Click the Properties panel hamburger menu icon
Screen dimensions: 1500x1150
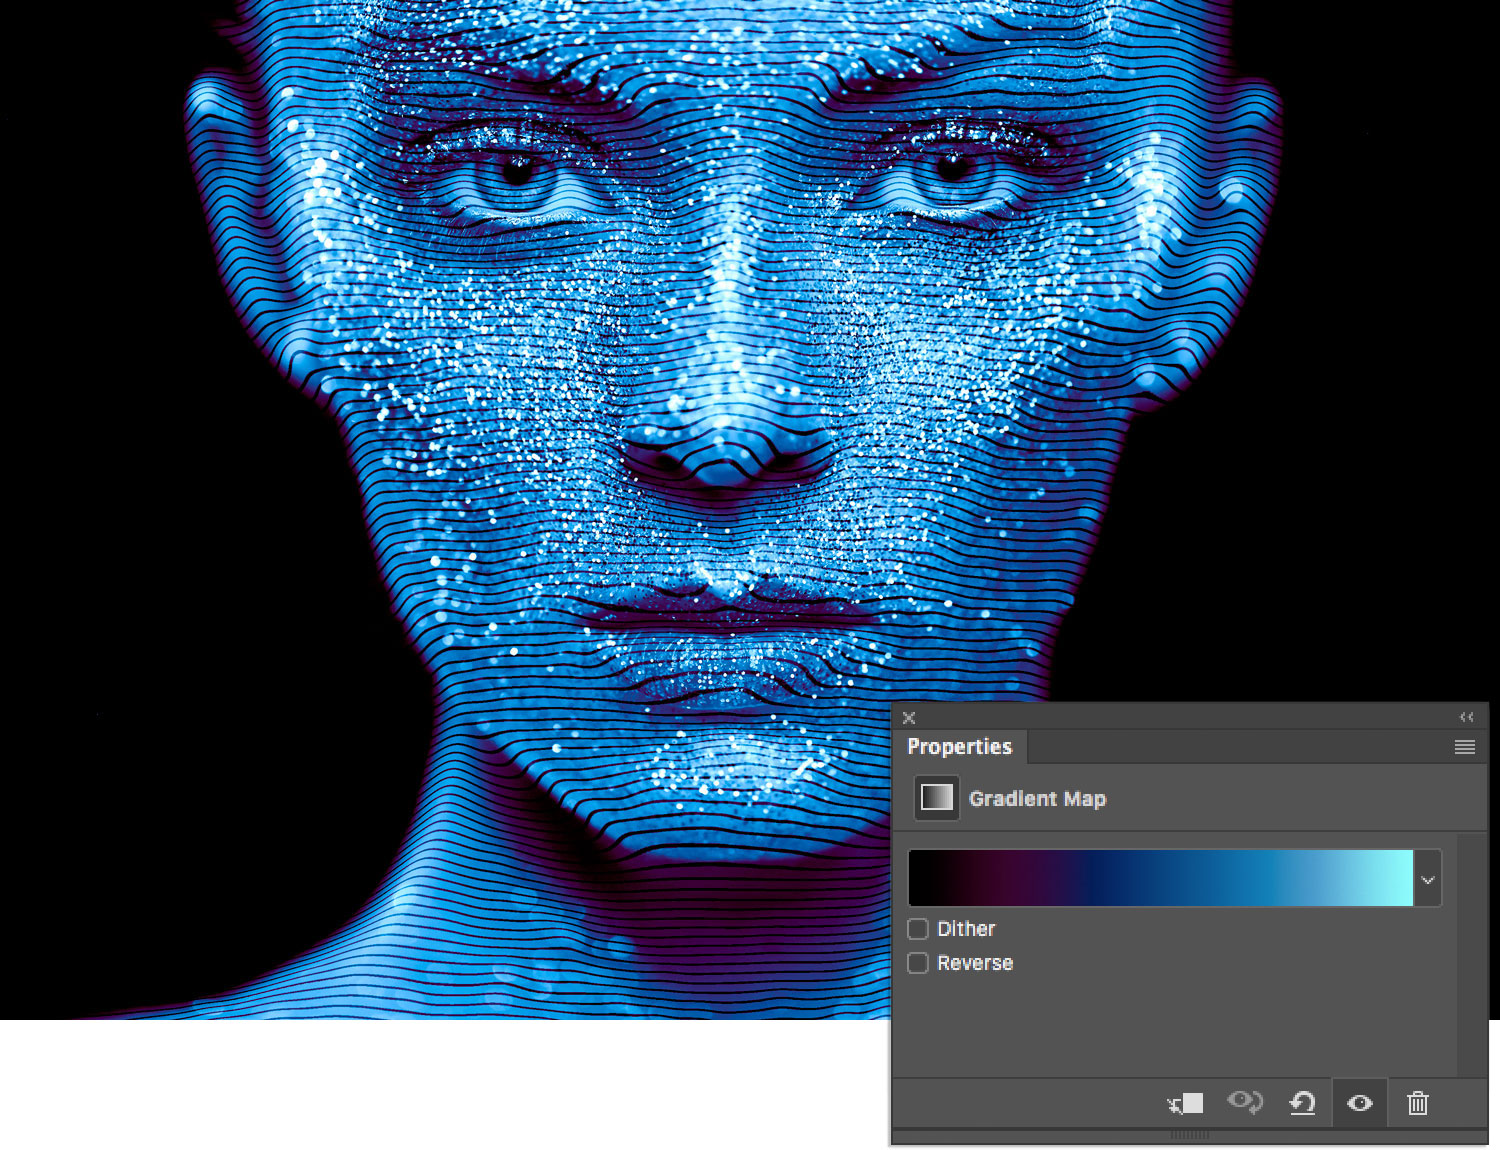pos(1465,747)
